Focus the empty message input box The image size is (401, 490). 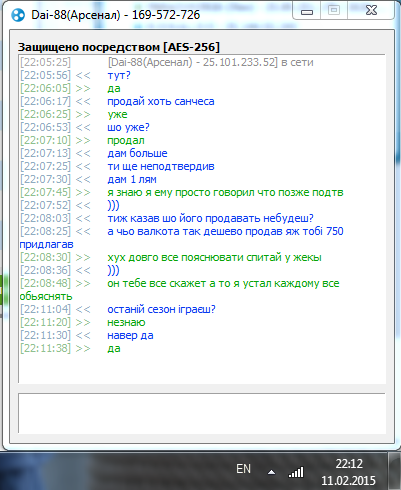point(202,413)
